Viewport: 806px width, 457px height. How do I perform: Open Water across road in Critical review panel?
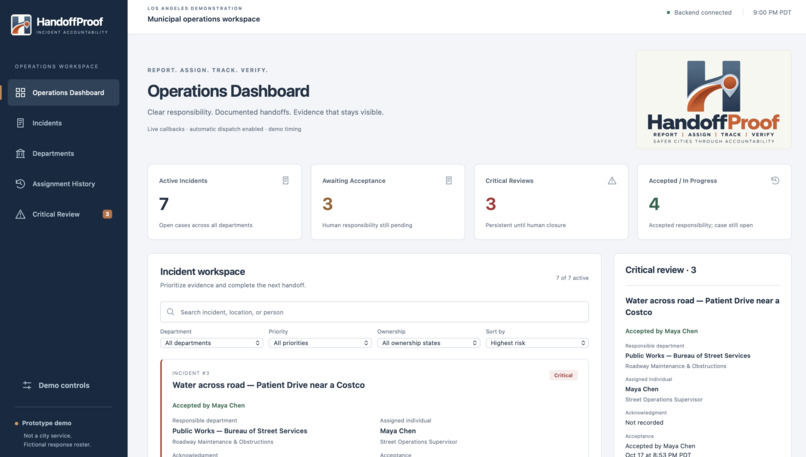[x=702, y=306]
